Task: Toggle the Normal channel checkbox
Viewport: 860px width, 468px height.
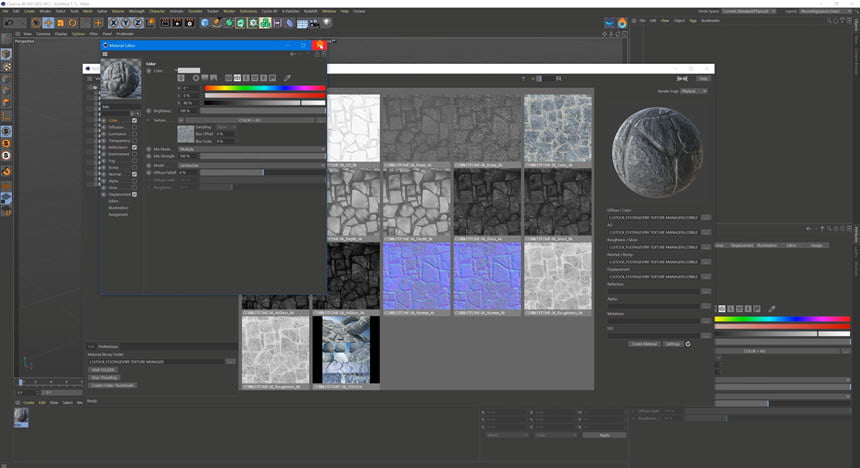Action: [x=134, y=174]
